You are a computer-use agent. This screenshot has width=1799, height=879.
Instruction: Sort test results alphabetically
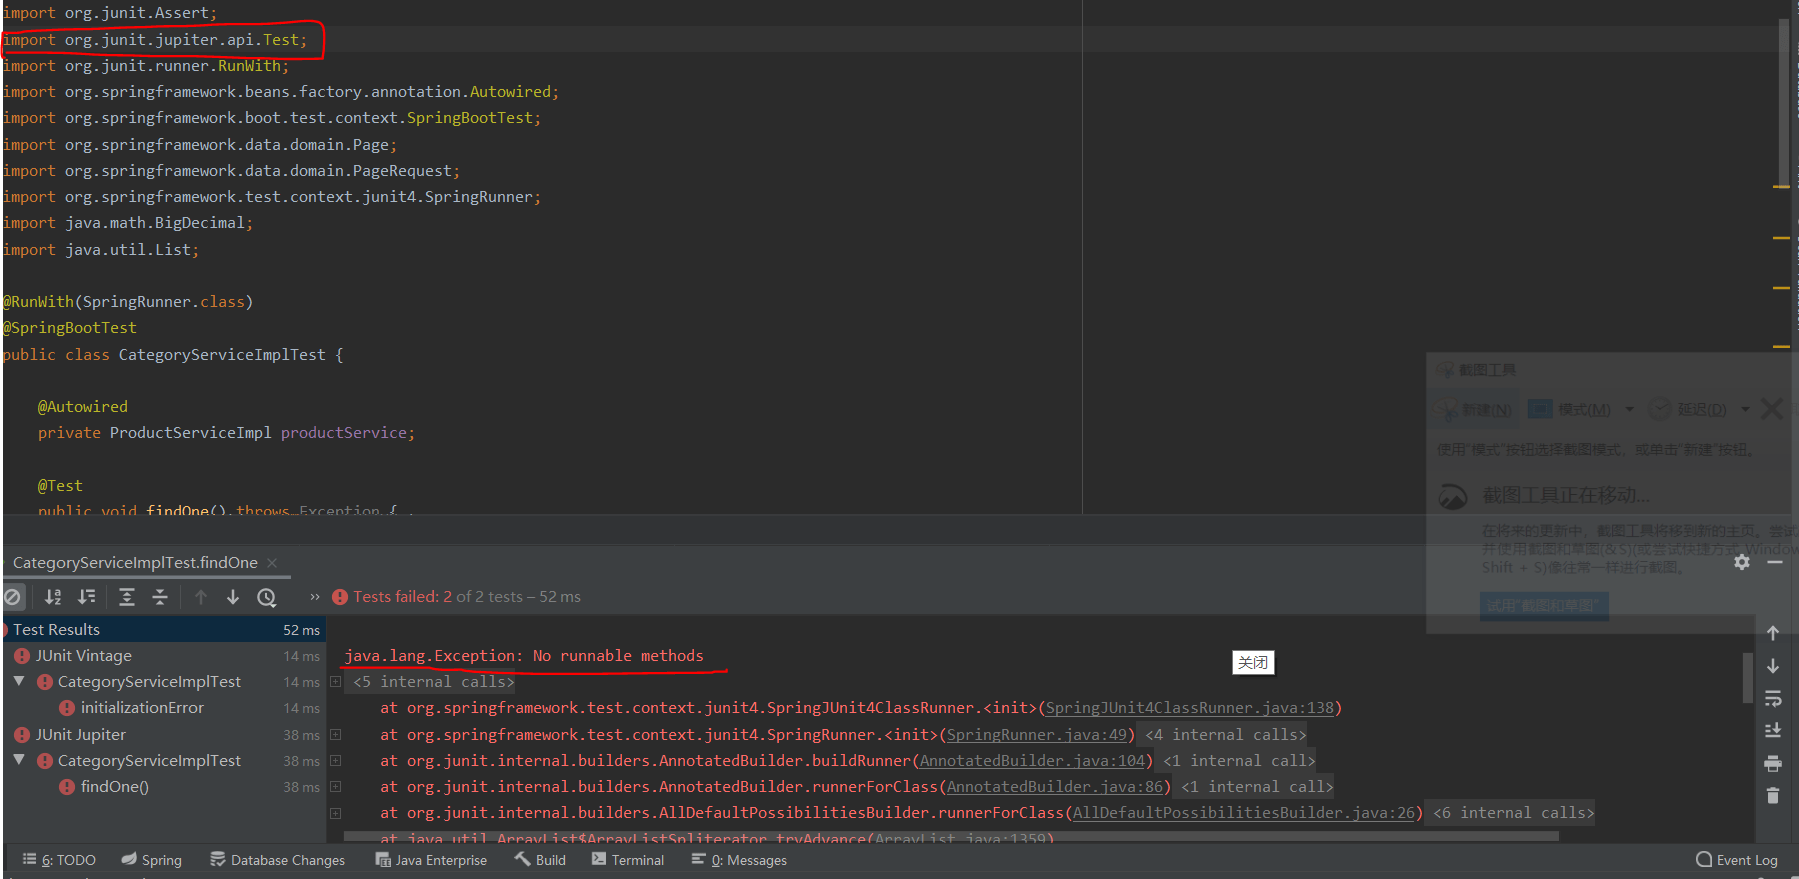[x=53, y=597]
